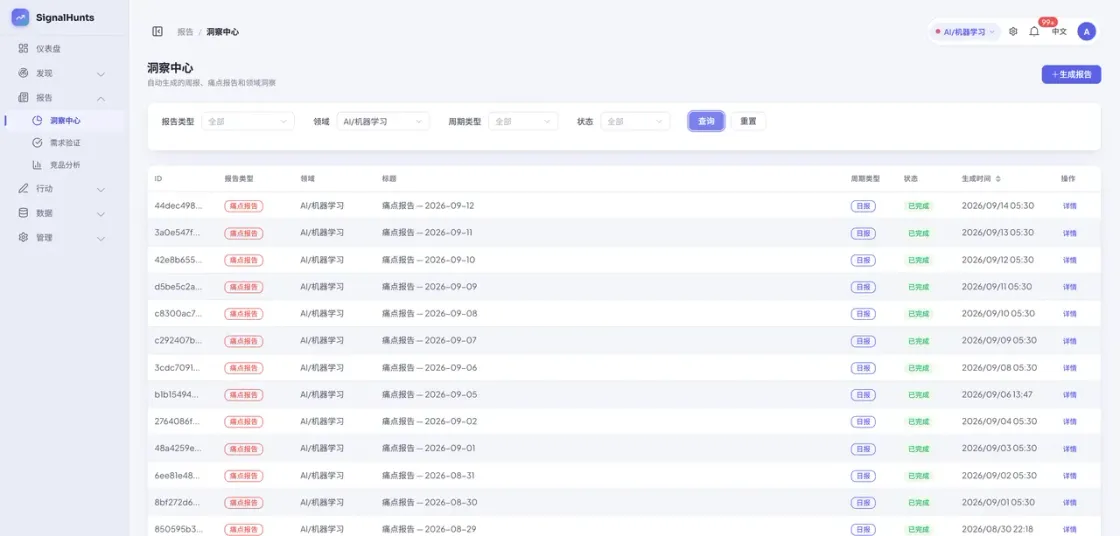Screen dimensions: 1120x536
Task: Click title 痛点报告 — 2026-09-06
Action: coord(429,368)
